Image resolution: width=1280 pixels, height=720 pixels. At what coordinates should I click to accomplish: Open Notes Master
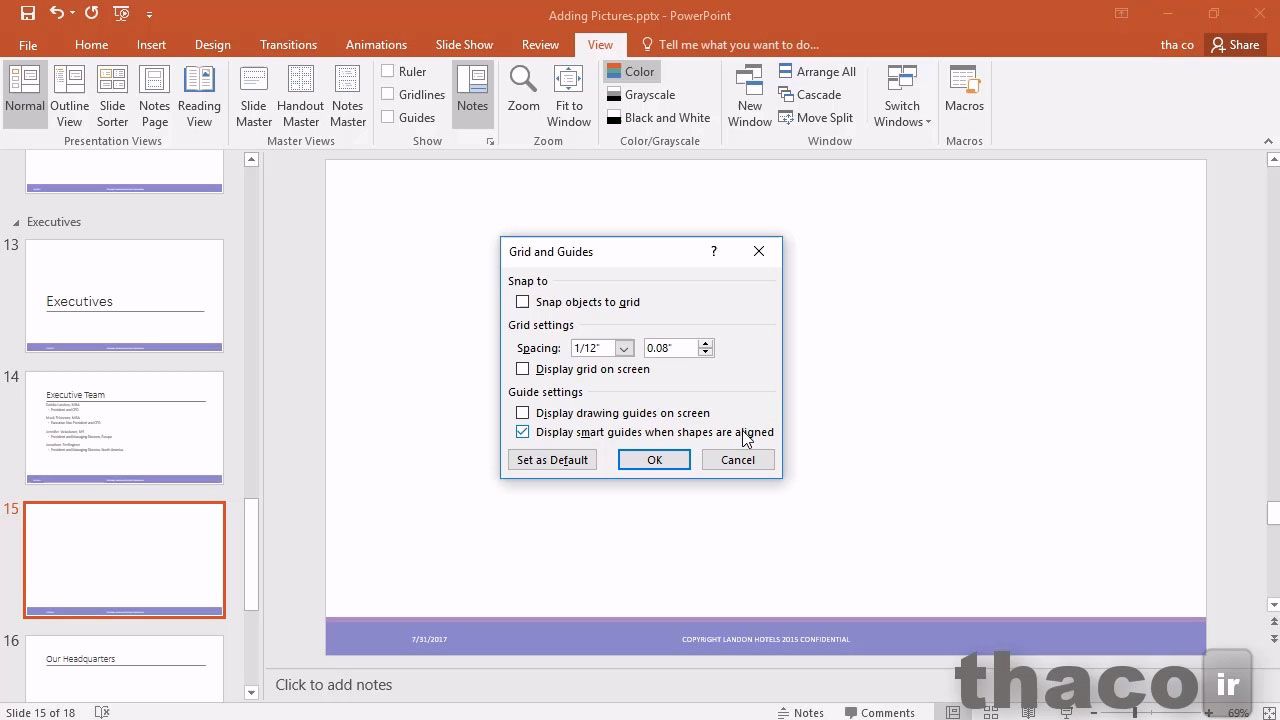pyautogui.click(x=347, y=96)
